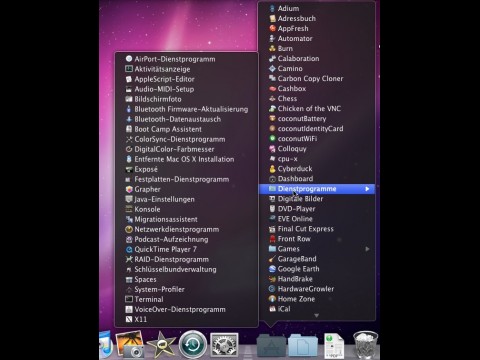This screenshot has width=480, height=360.
Task: Launch Schlüsselbundverwaltung
Action: click(x=187, y=269)
